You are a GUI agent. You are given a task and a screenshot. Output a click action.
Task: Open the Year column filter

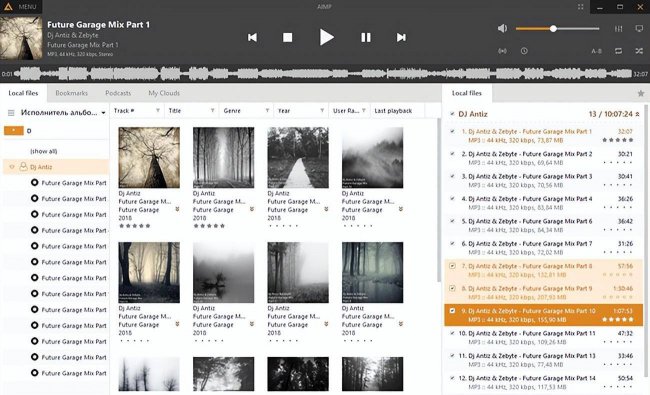point(322,111)
